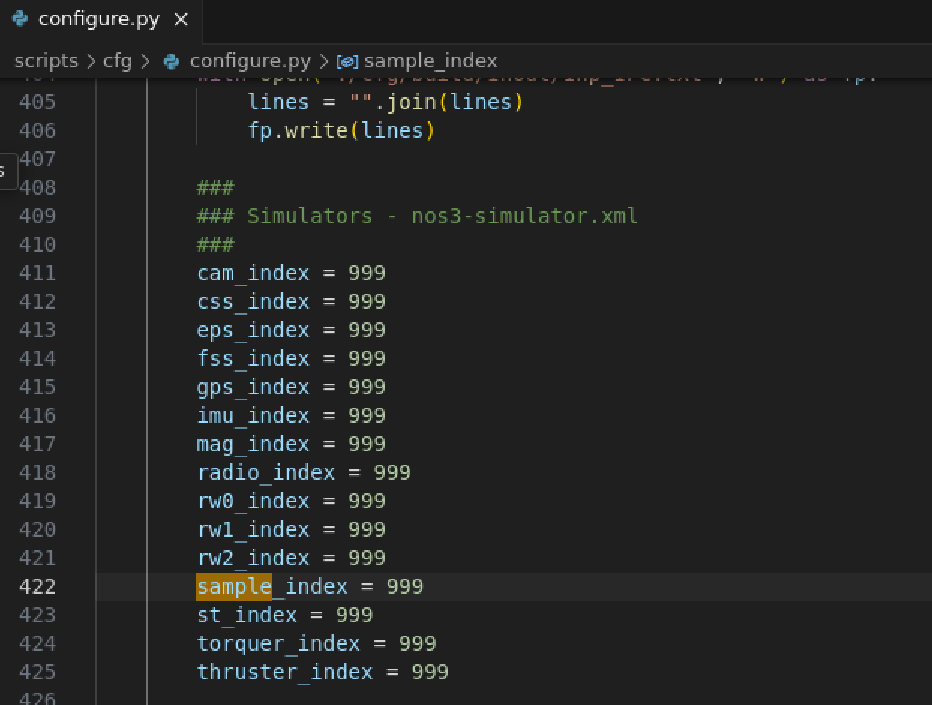Open configure.py in the breadcrumb

coord(250,61)
